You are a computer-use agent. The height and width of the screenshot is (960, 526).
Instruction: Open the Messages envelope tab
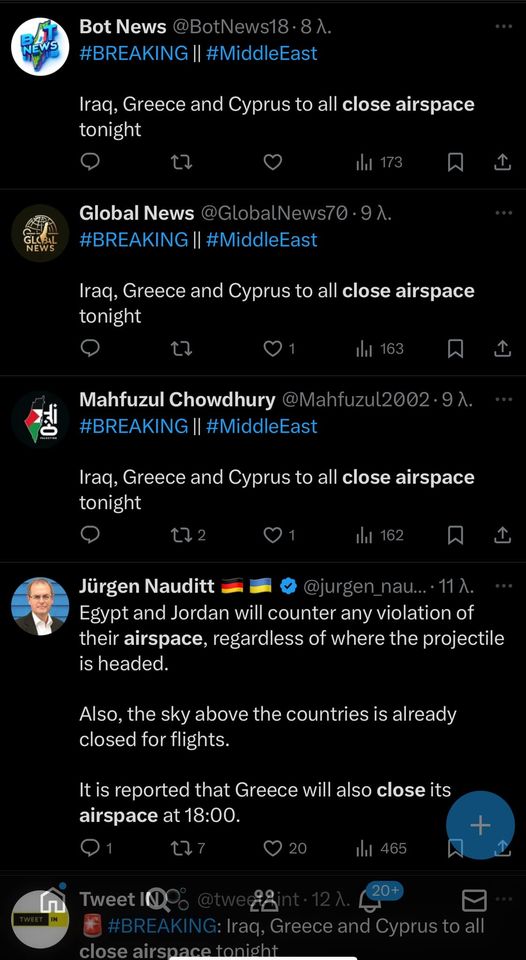[x=473, y=900]
